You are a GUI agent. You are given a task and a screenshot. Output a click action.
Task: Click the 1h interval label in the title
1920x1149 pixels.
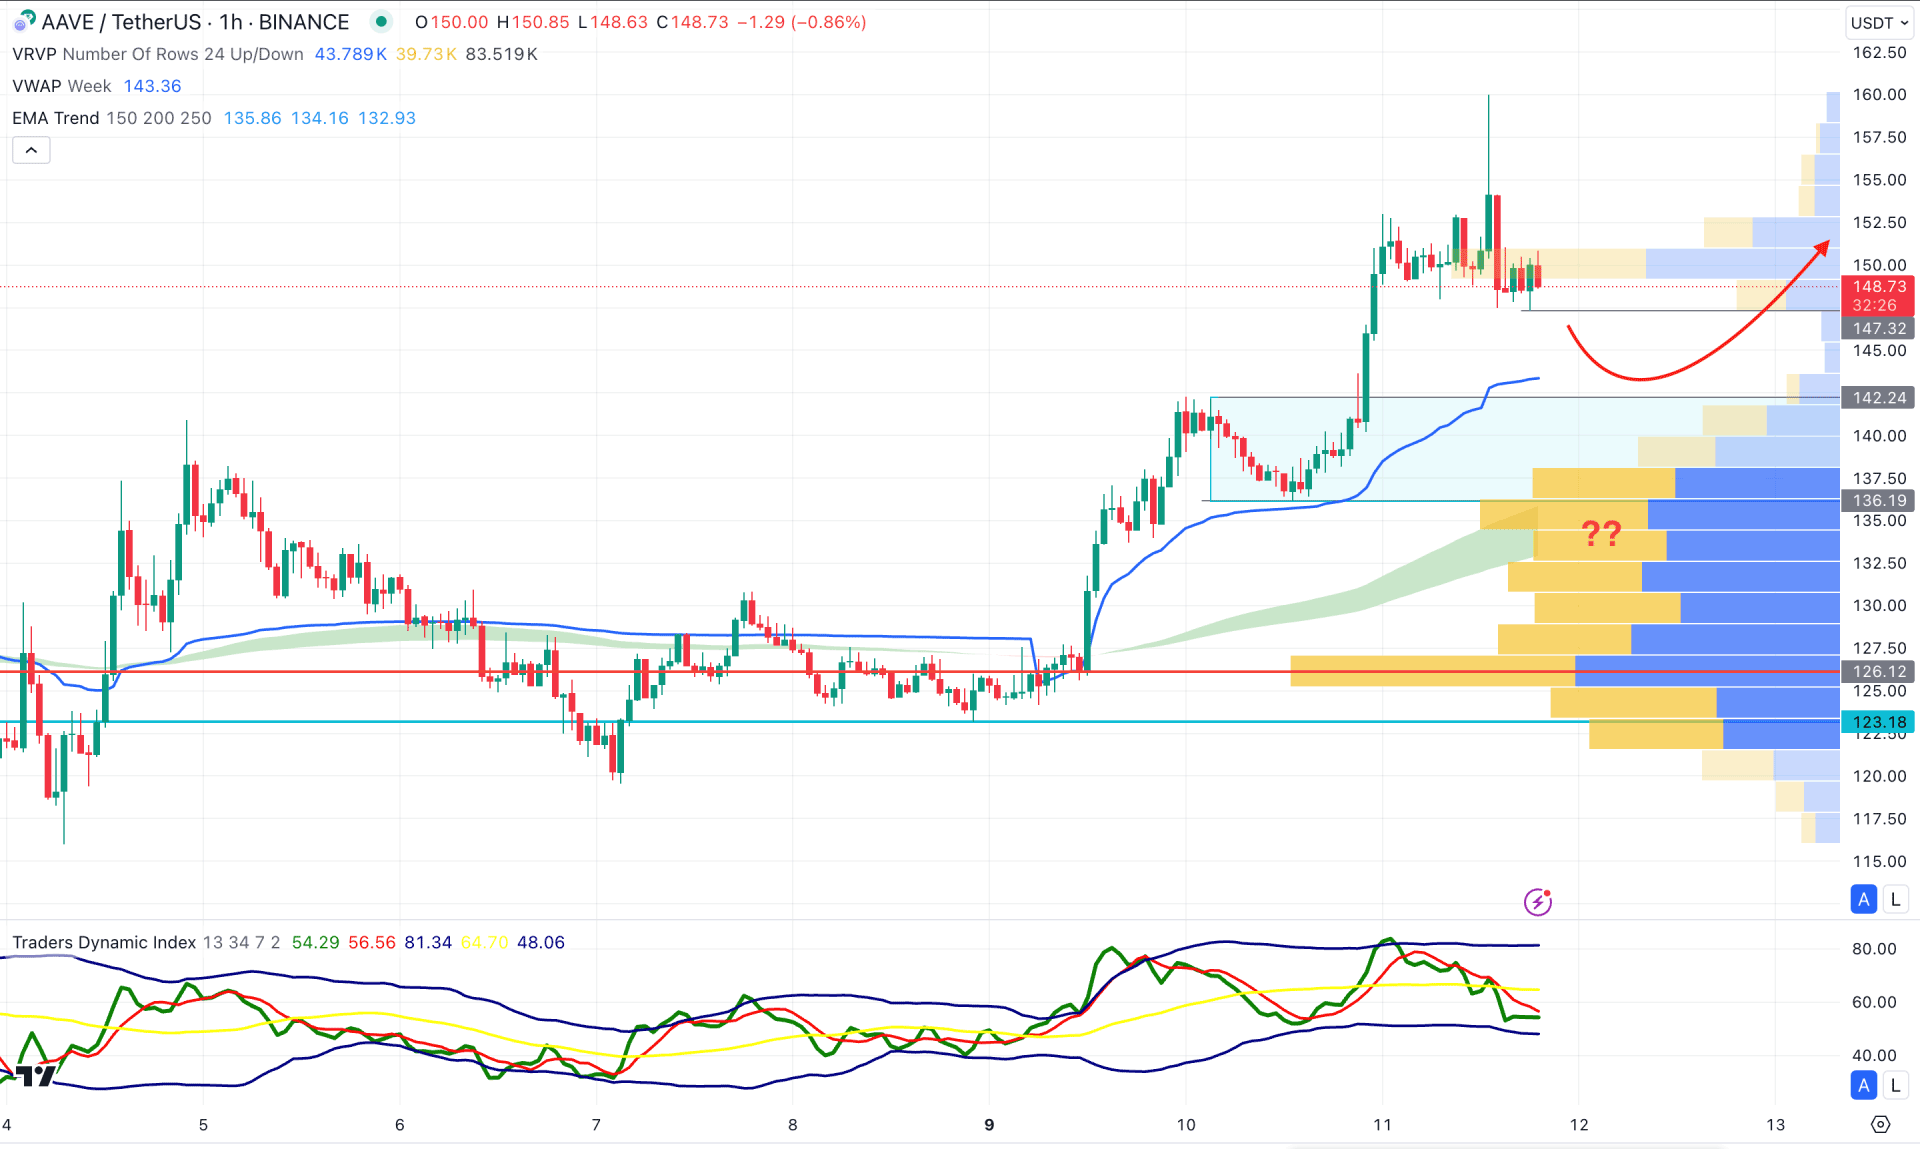[x=230, y=22]
